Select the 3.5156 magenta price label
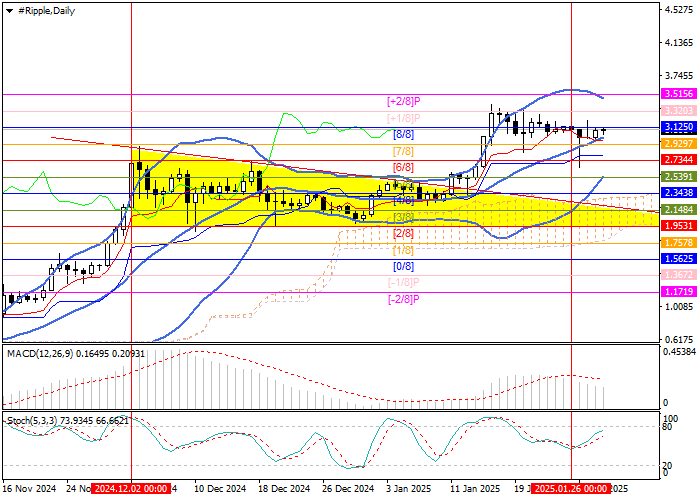The image size is (700, 500). tap(678, 93)
